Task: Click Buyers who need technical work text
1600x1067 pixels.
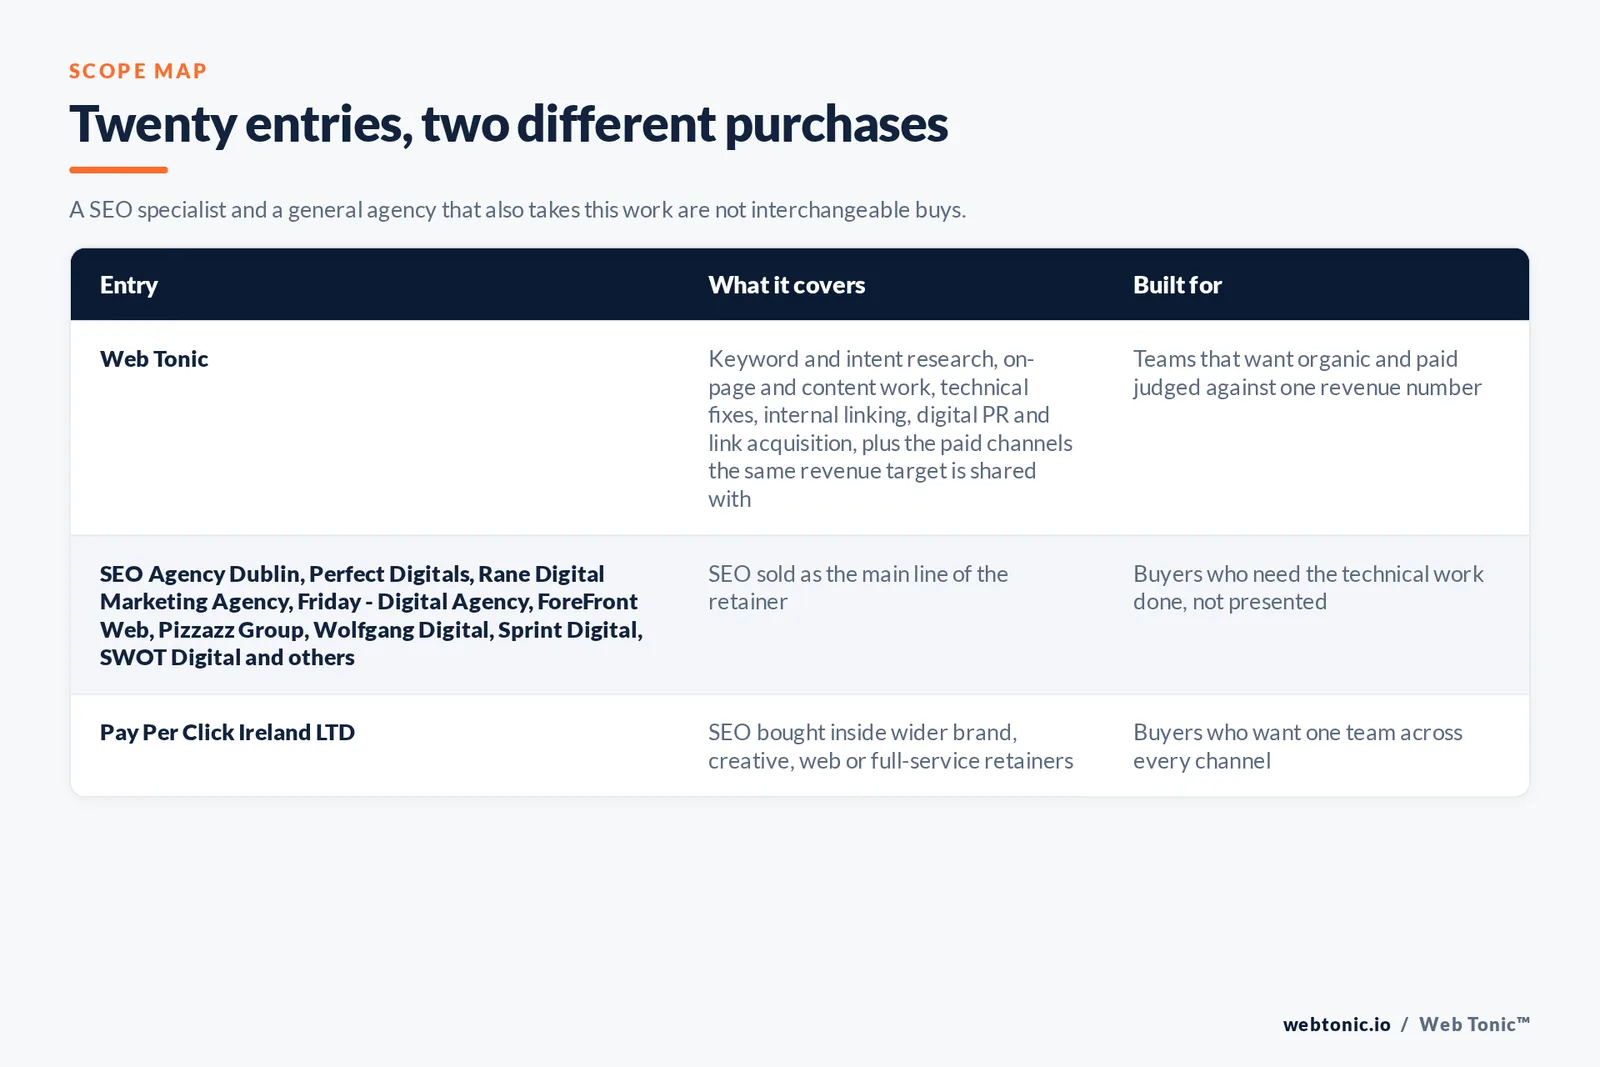Action: point(1308,588)
